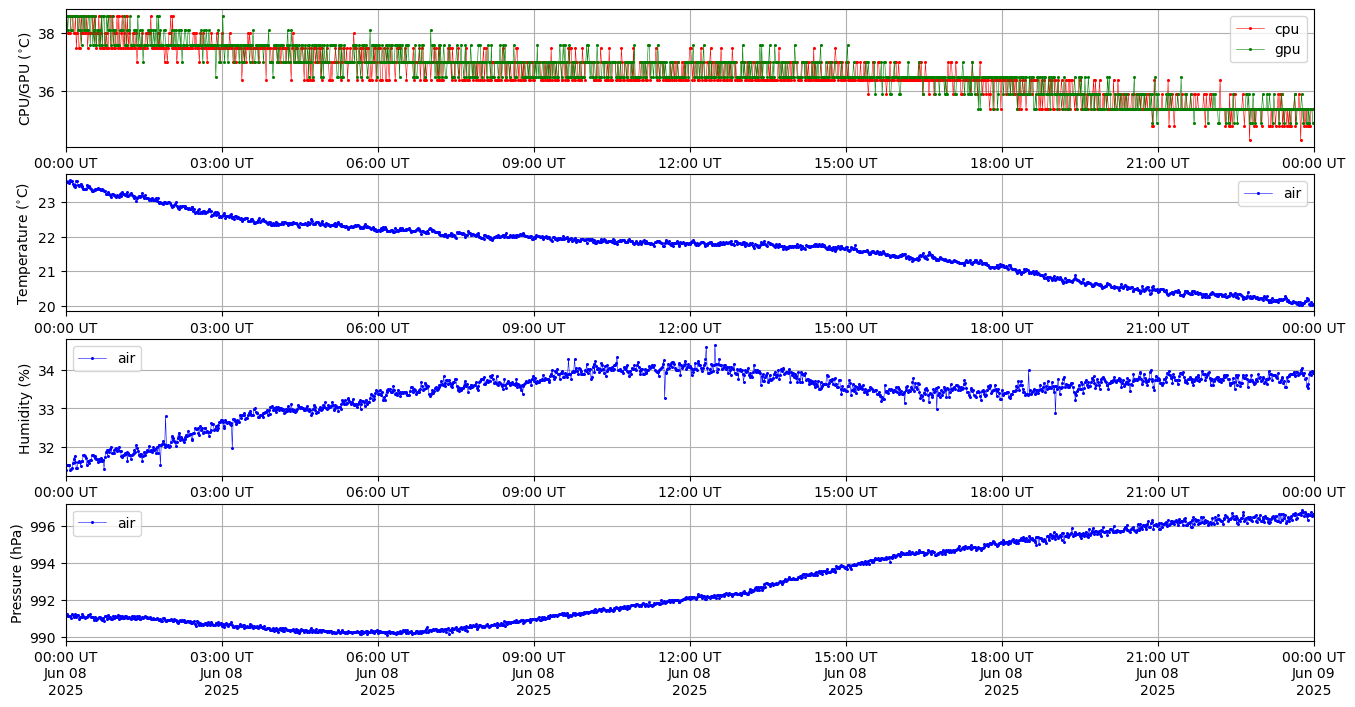The width and height of the screenshot is (1355, 707).
Task: Click 06:00 UT tick under CPU/GPU plot
Action: point(377,163)
